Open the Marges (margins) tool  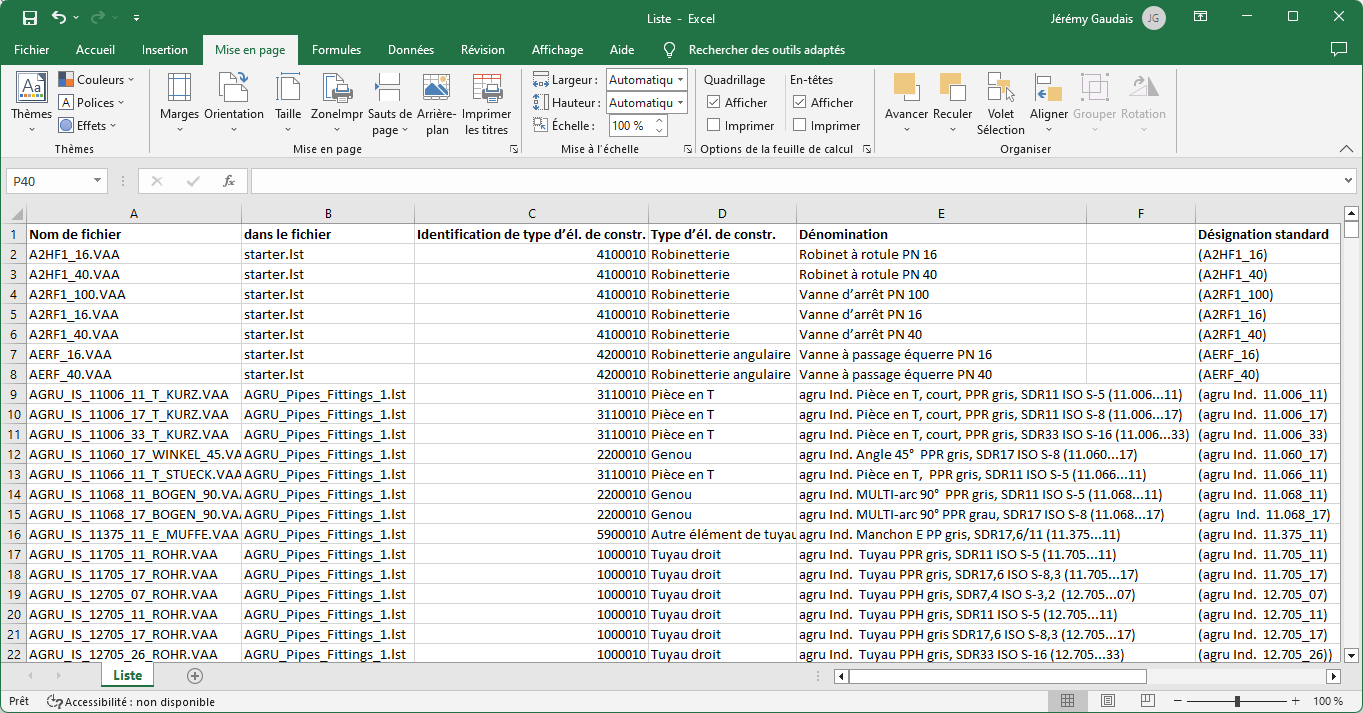pos(179,101)
